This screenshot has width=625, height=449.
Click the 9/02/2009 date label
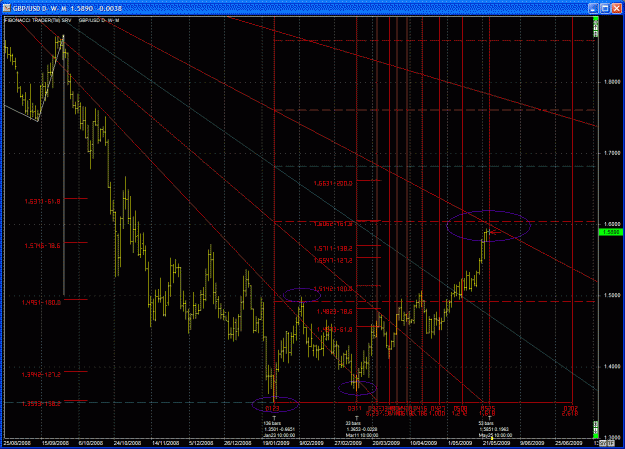[x=311, y=443]
